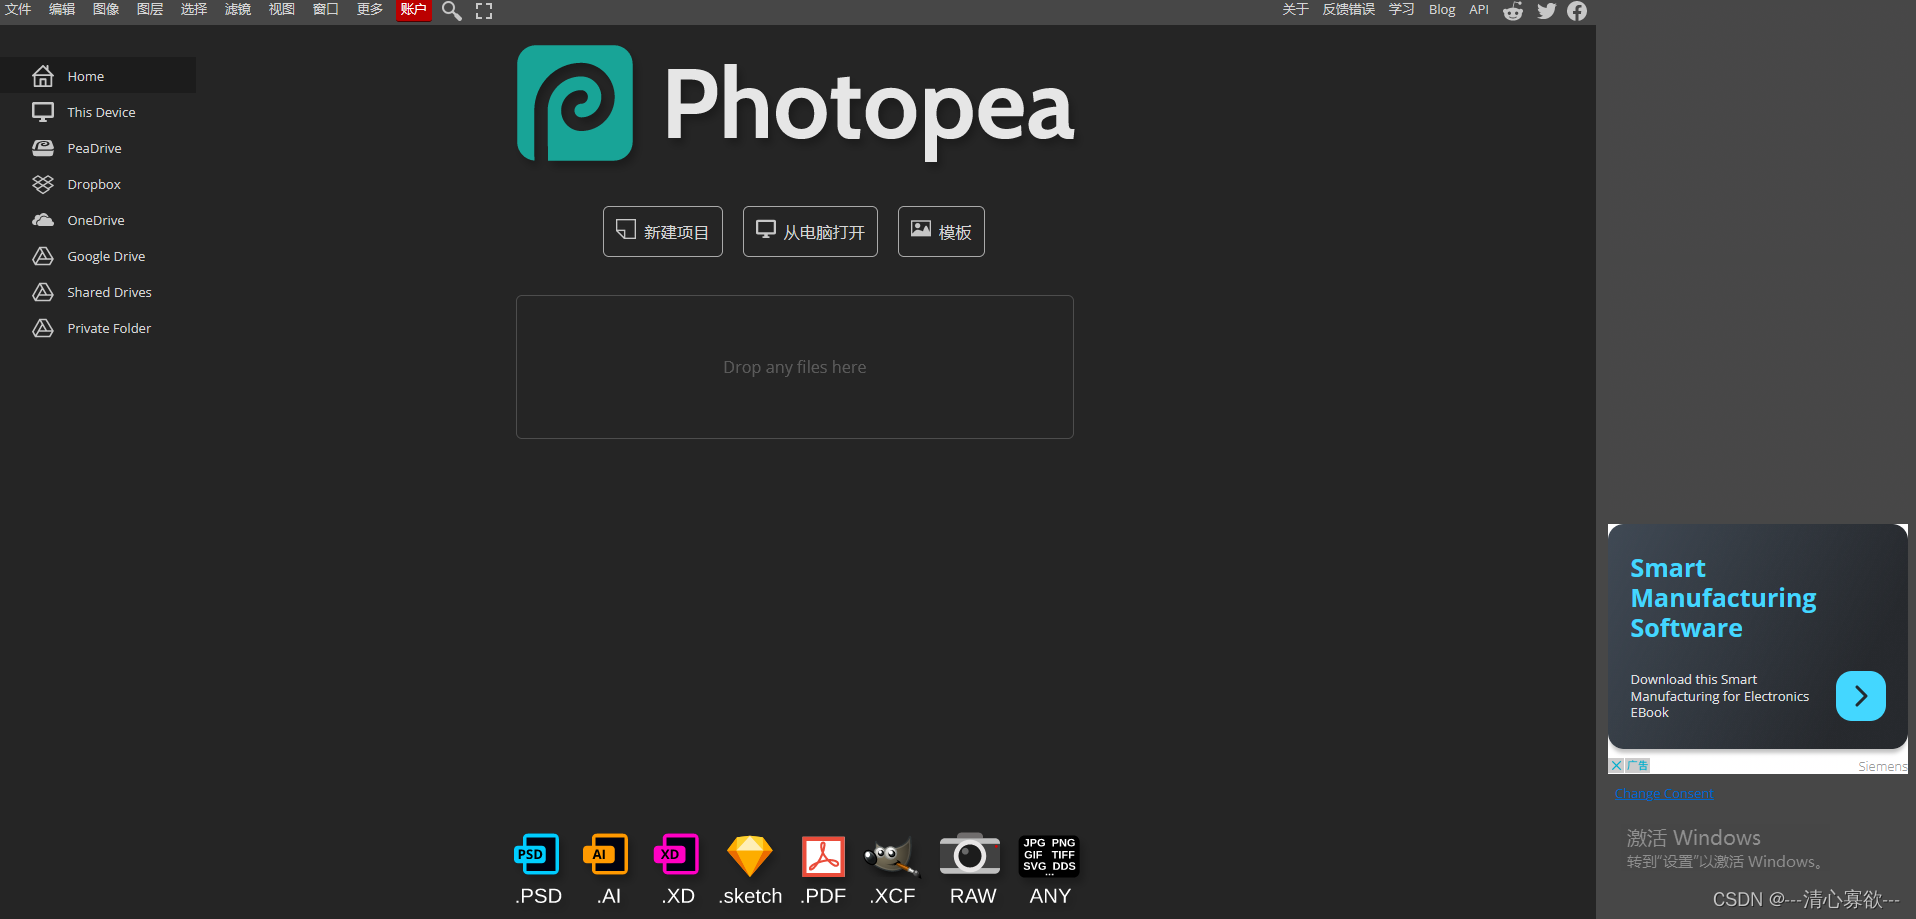Click the Google Drive triangle icon
This screenshot has height=919, width=1916.
[43, 256]
